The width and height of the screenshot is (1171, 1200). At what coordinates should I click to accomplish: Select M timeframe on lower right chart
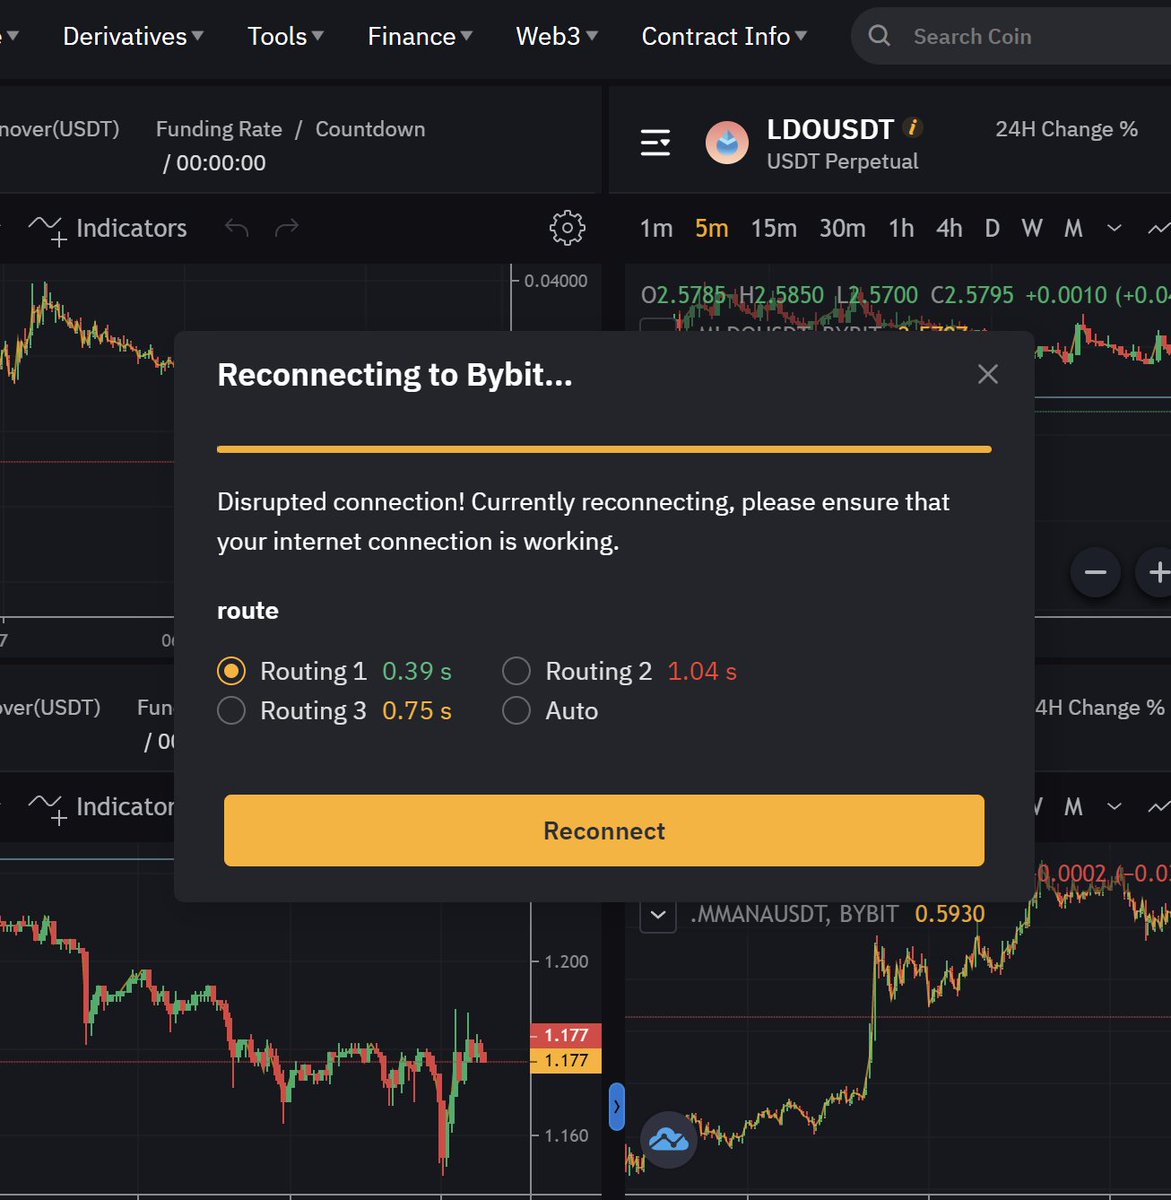click(x=1073, y=806)
